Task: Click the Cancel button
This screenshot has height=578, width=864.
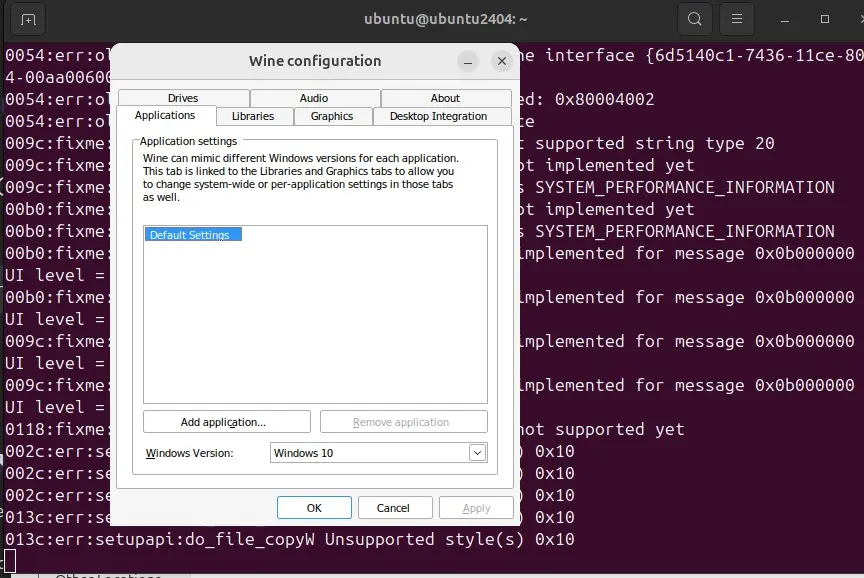Action: tap(395, 508)
